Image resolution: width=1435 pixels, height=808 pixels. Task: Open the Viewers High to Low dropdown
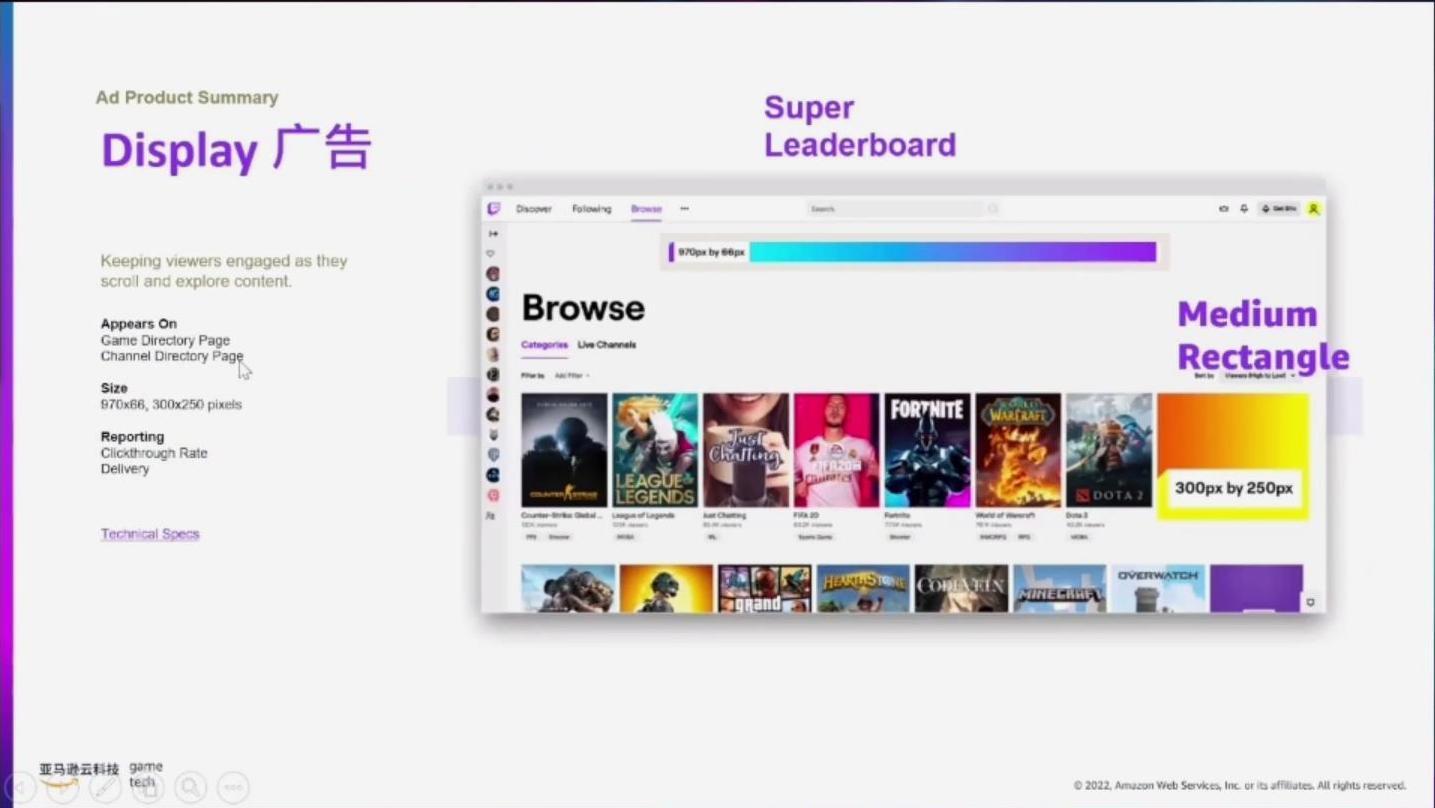point(1260,375)
